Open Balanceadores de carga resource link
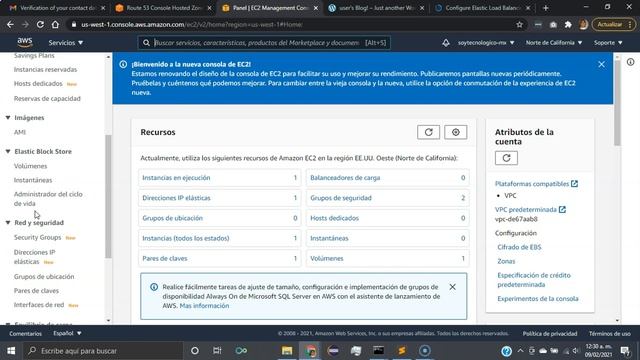 (345, 178)
